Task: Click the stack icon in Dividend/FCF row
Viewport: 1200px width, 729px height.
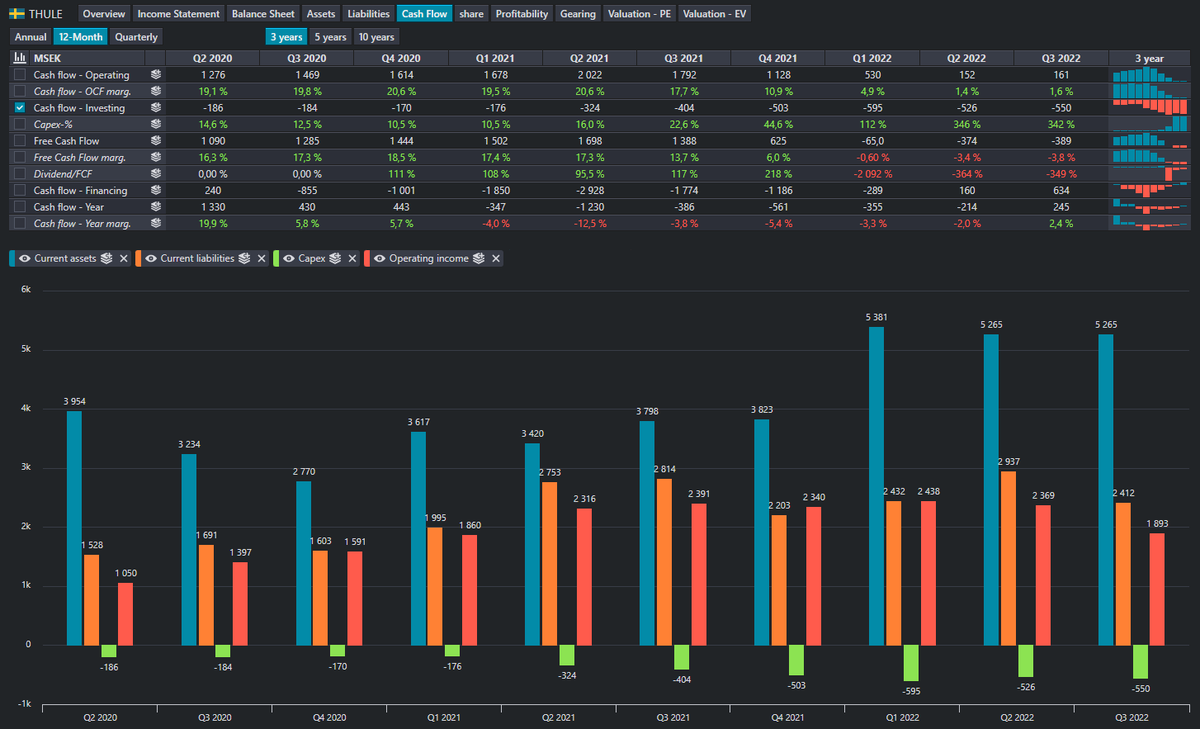Action: [156, 173]
